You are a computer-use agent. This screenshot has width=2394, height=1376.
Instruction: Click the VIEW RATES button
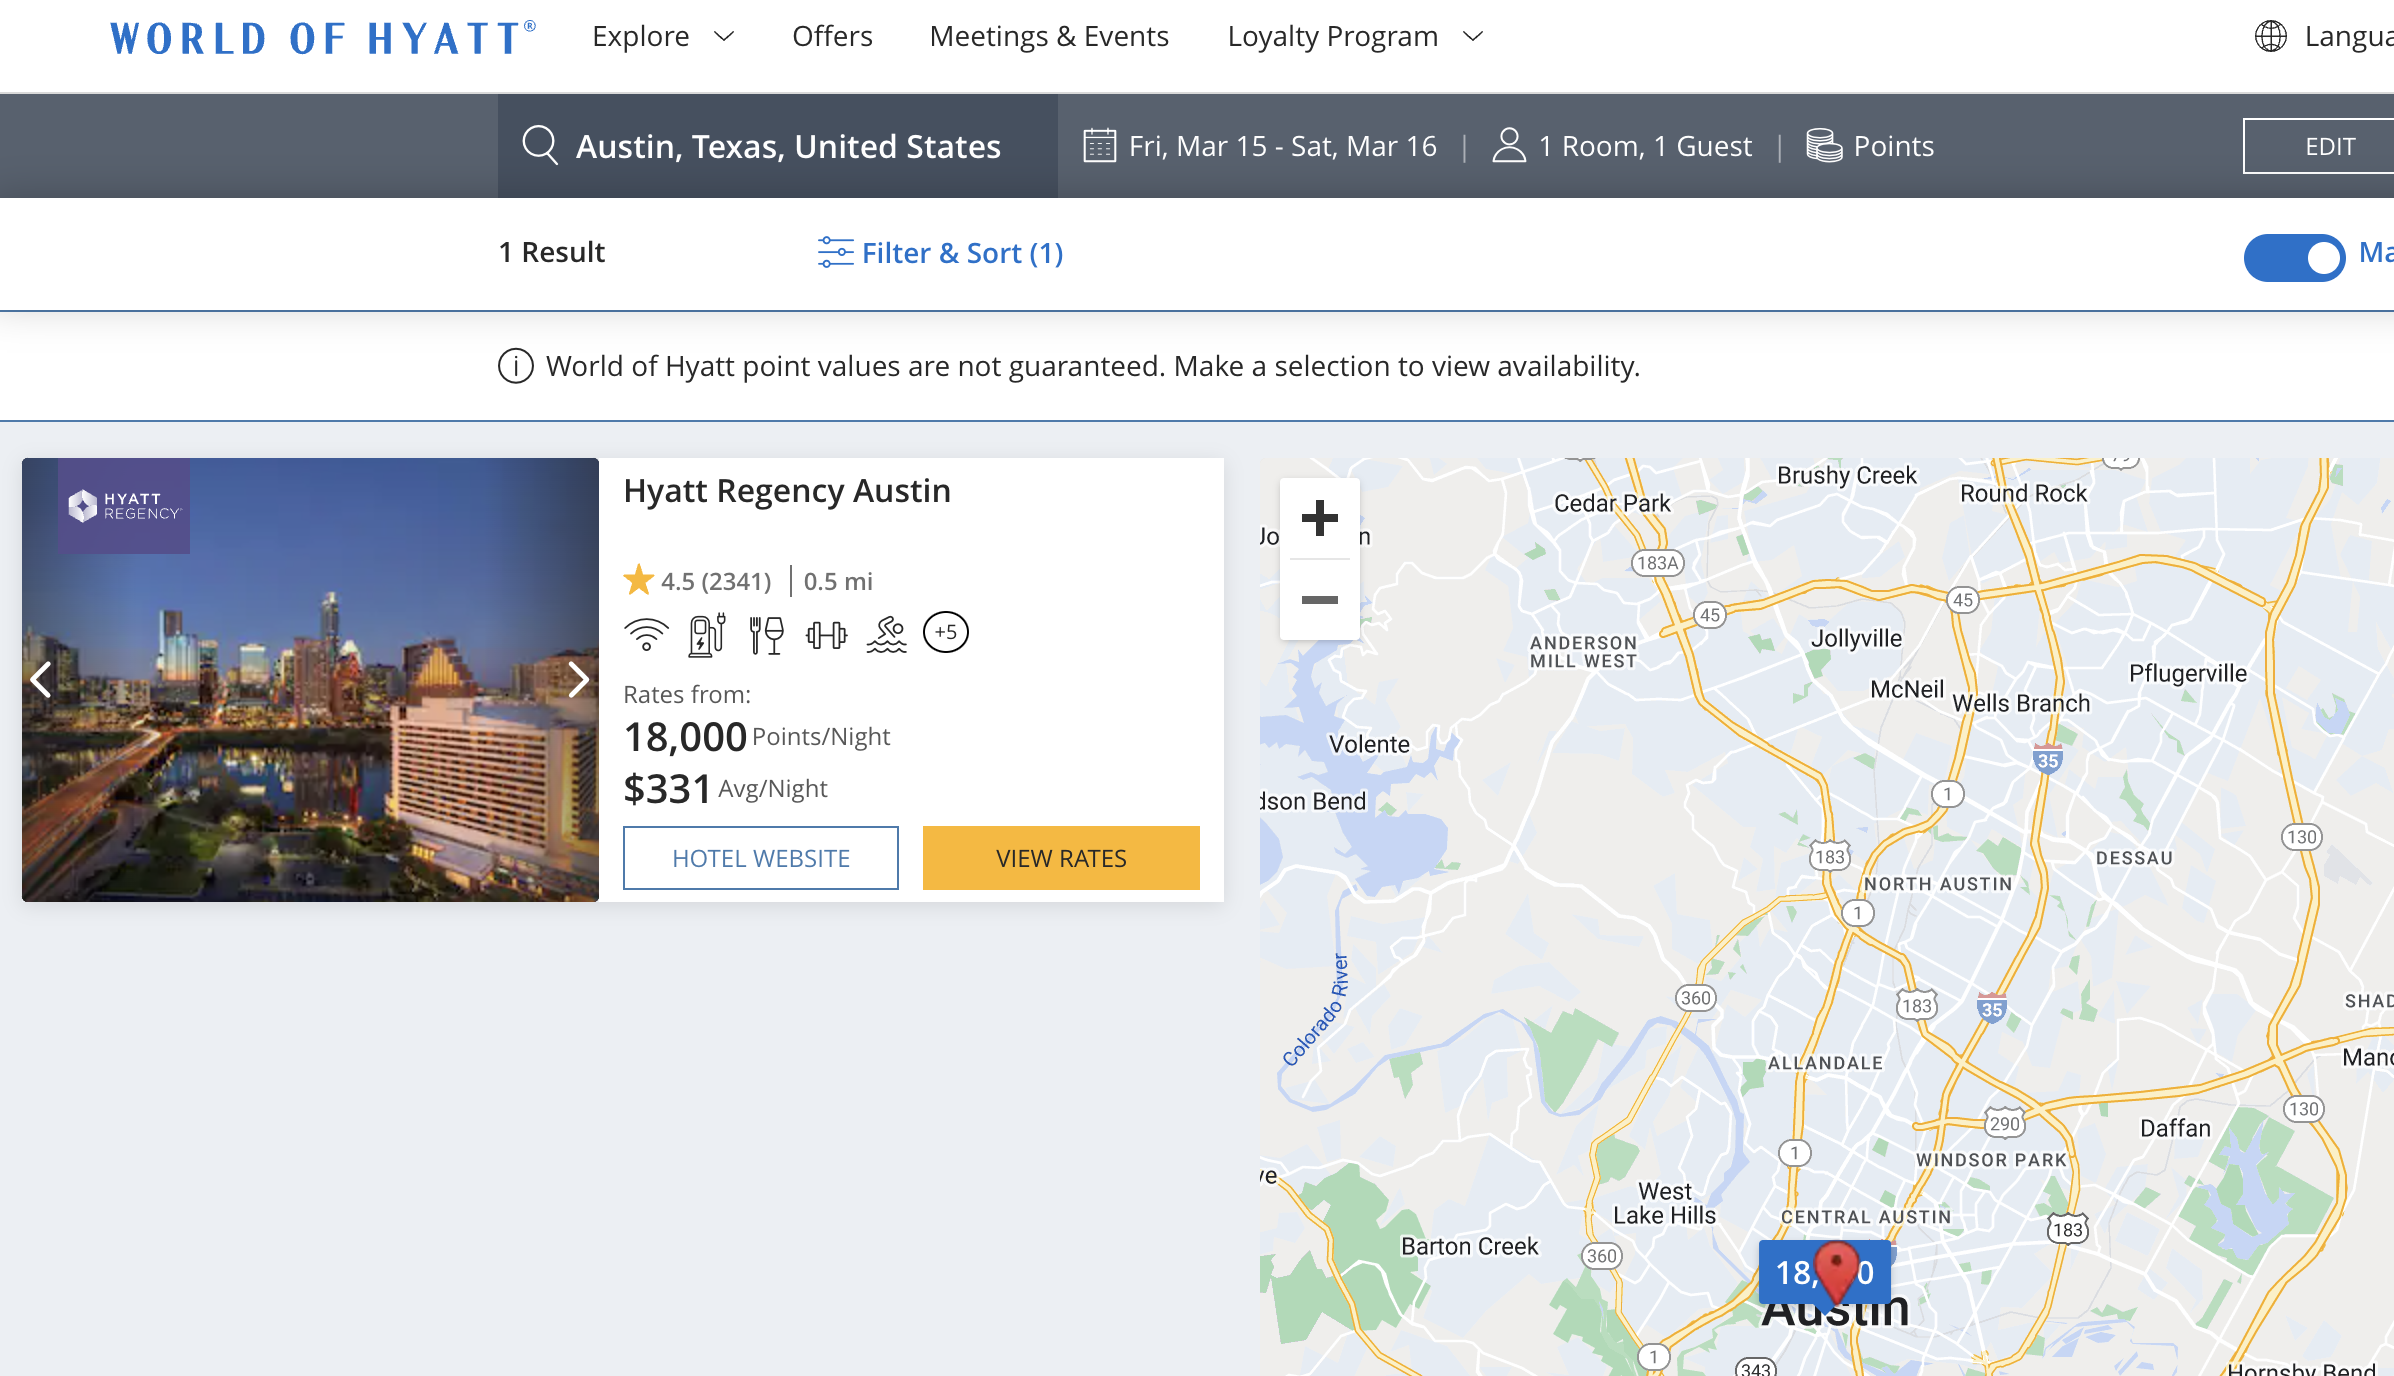pyautogui.click(x=1061, y=858)
